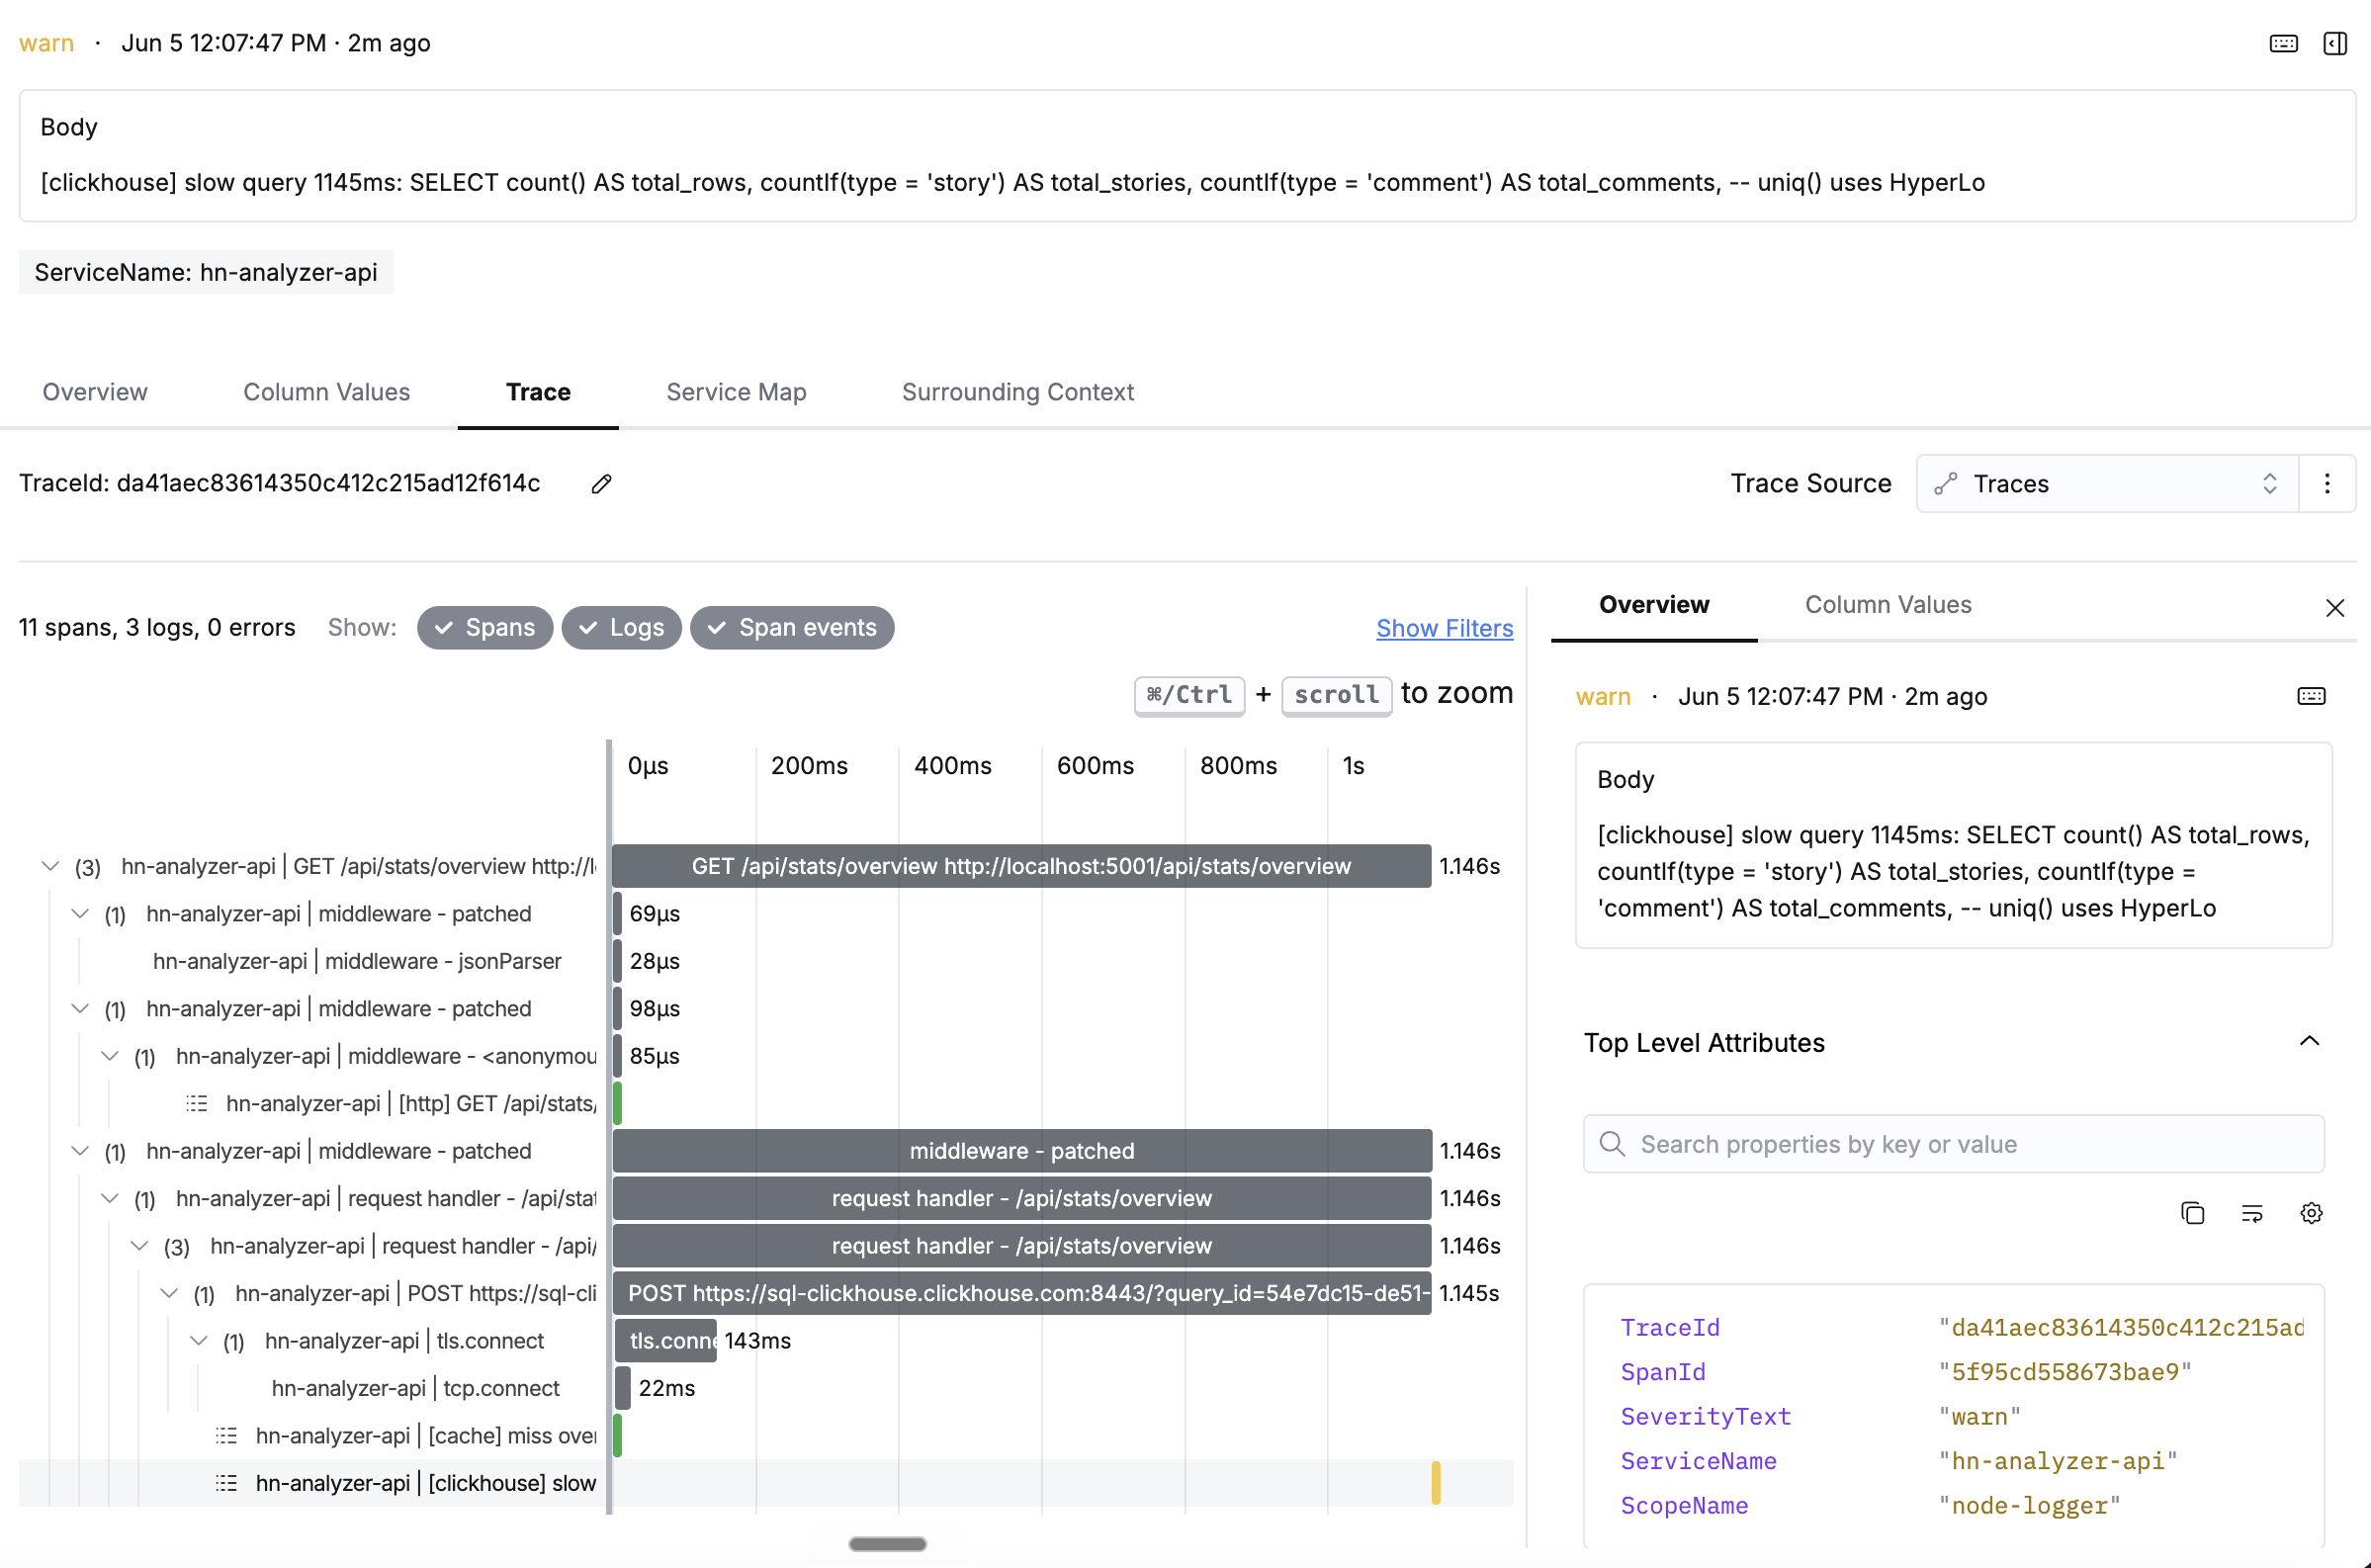Click green cache miss log marker
Screen dimensions: 2371x1568
click(617, 1436)
